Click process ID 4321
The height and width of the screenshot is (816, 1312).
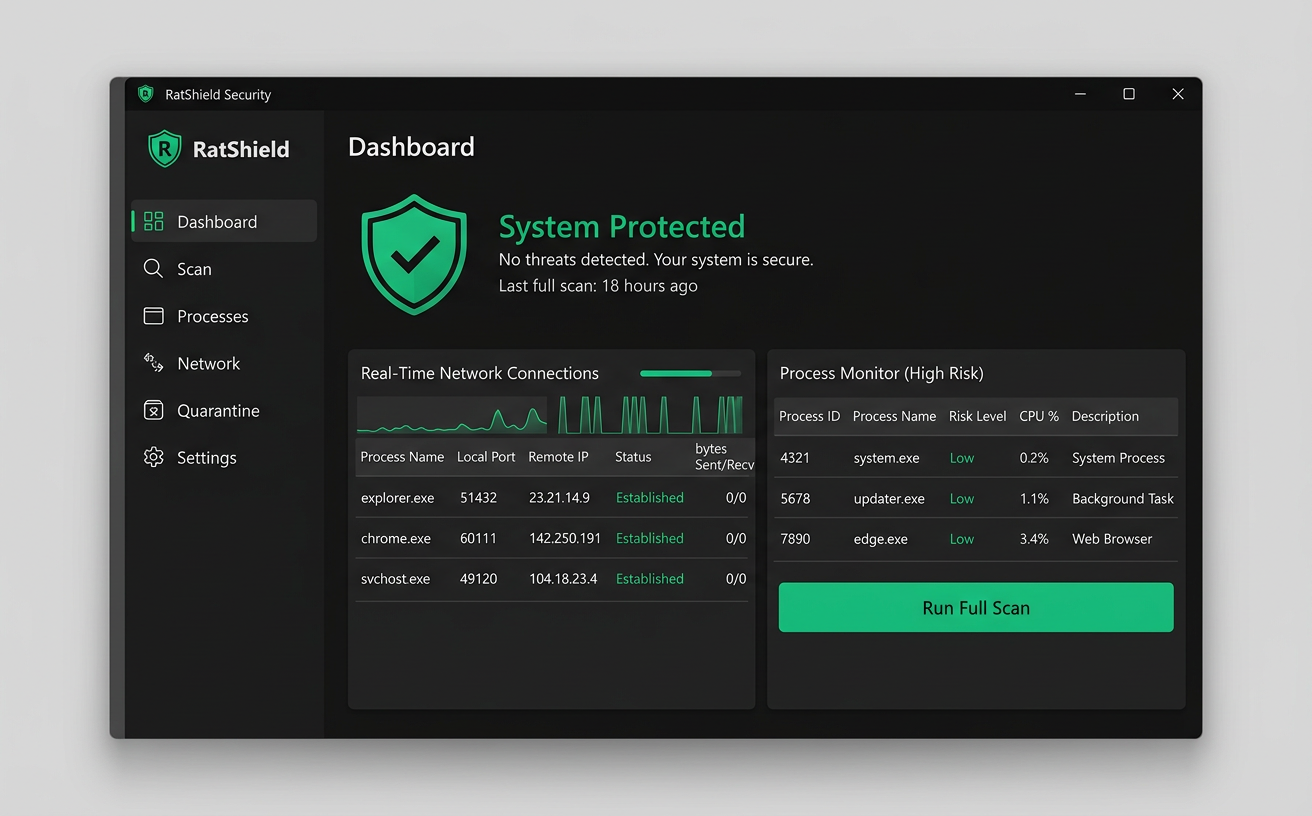click(x=795, y=457)
